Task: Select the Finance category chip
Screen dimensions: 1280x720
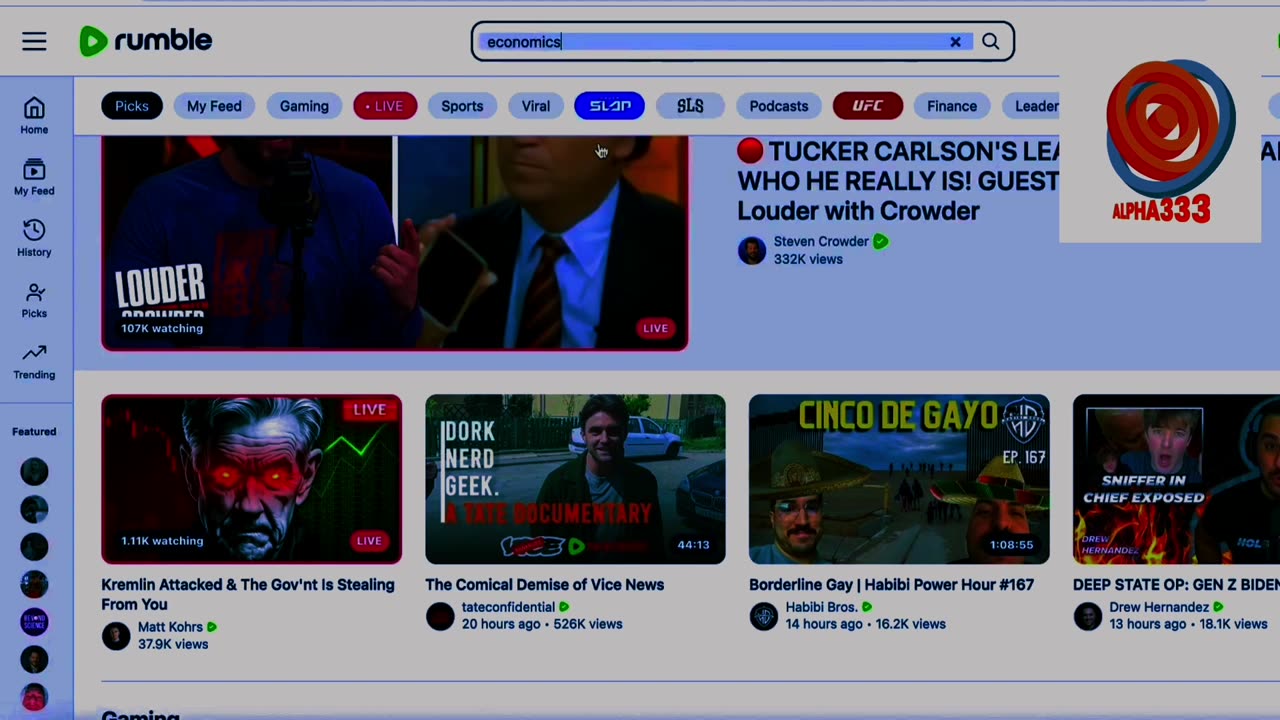Action: [952, 106]
